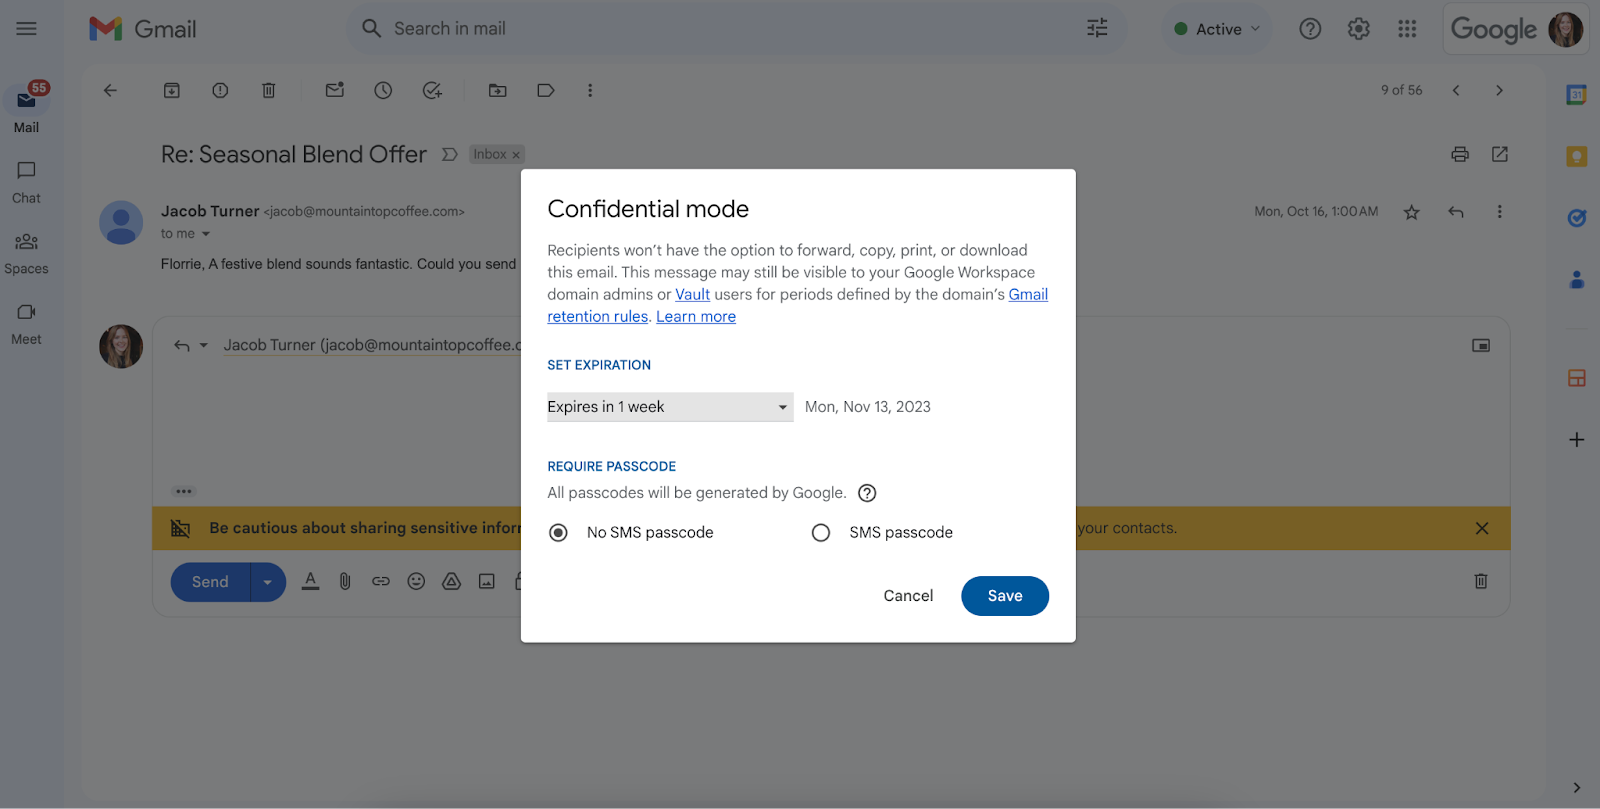Open Meet in the sidebar
1600x809 pixels.
(27, 324)
